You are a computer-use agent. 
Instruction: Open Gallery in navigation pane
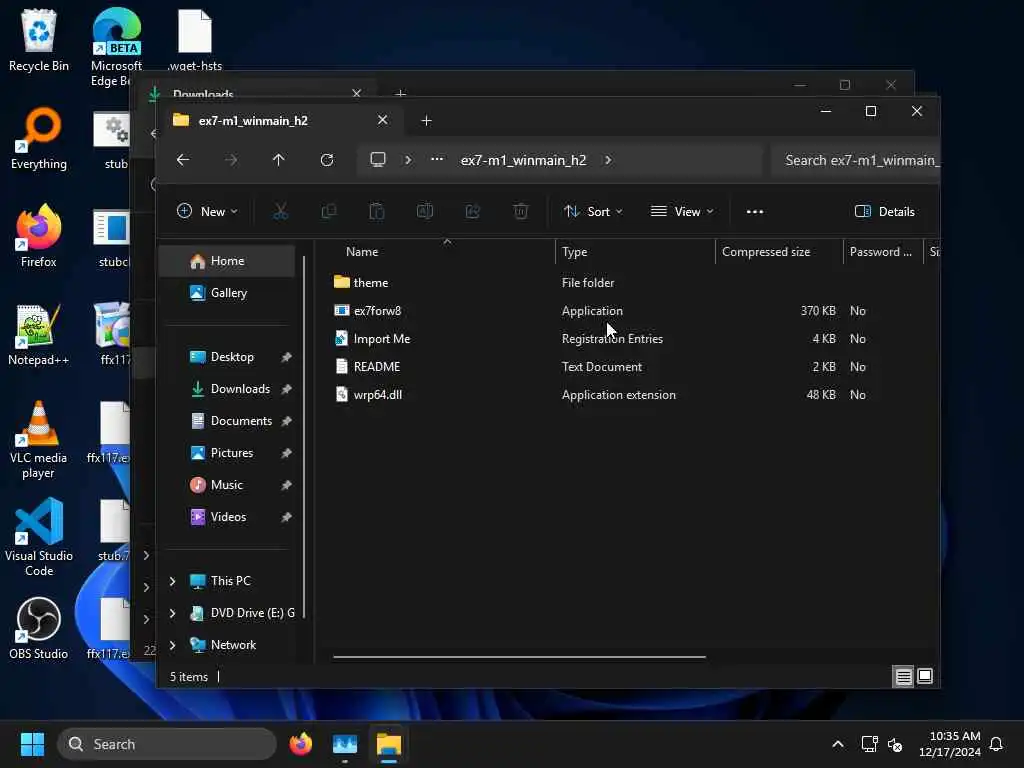228,293
